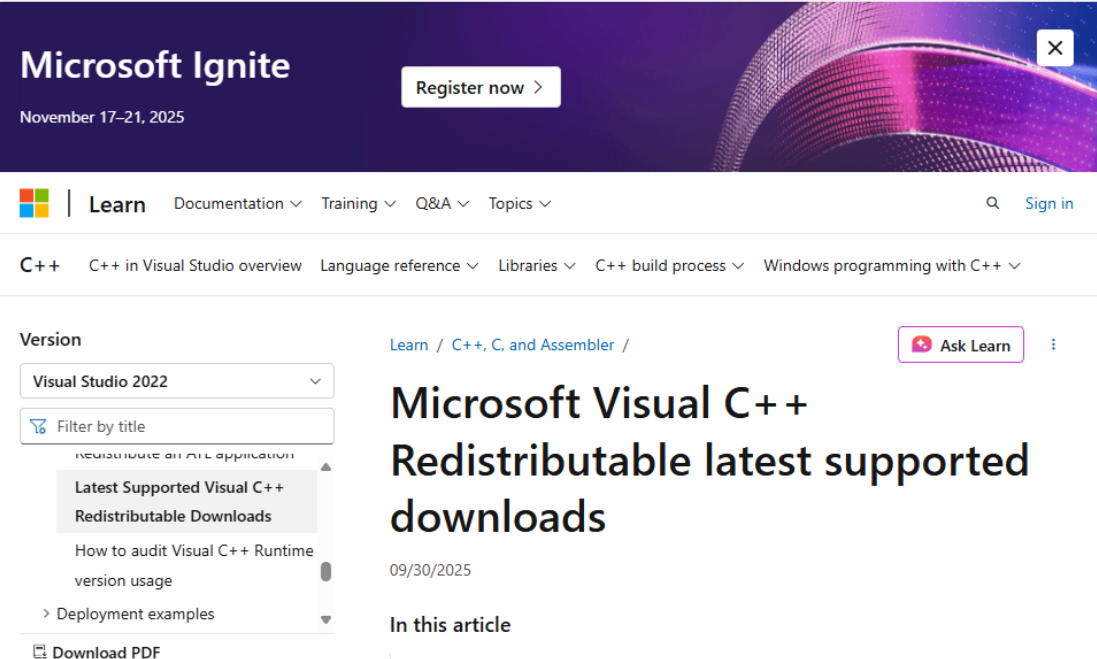The image size is (1097, 659).
Task: Click the Download PDF icon
Action: click(x=39, y=652)
